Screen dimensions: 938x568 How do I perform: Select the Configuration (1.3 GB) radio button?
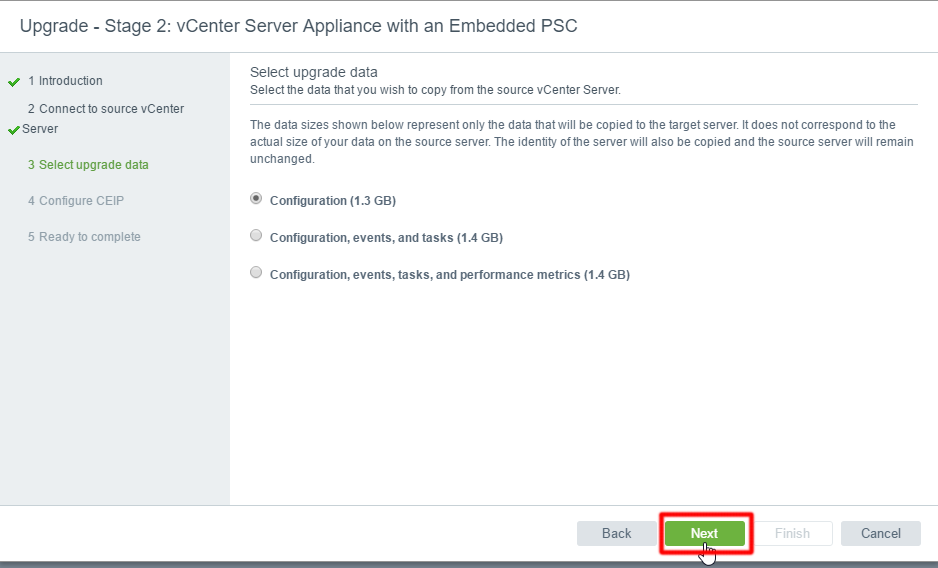(x=256, y=199)
